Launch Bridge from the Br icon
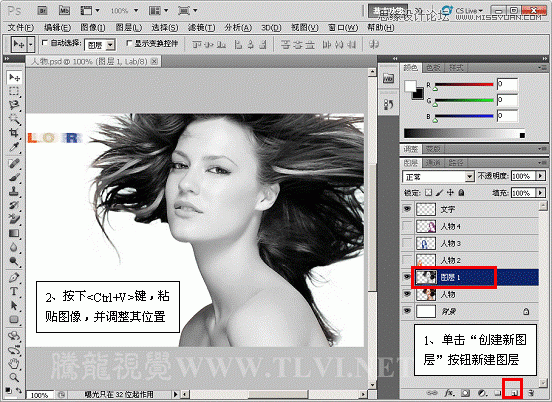This screenshot has width=552, height=402. coord(43,11)
